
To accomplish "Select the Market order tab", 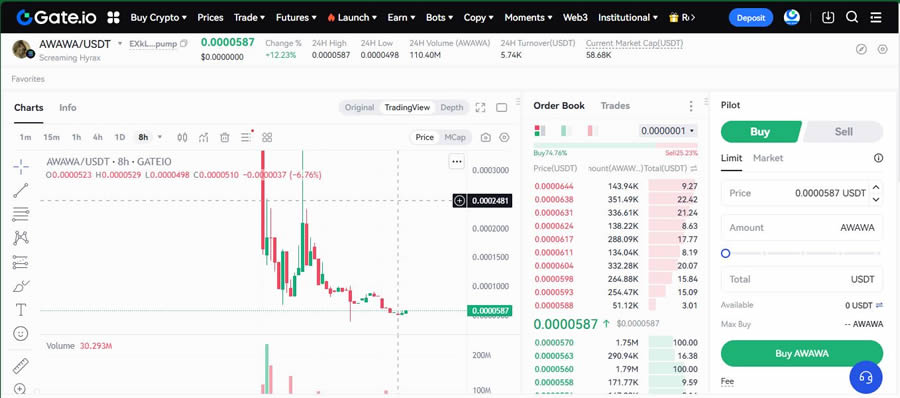I will pos(768,158).
